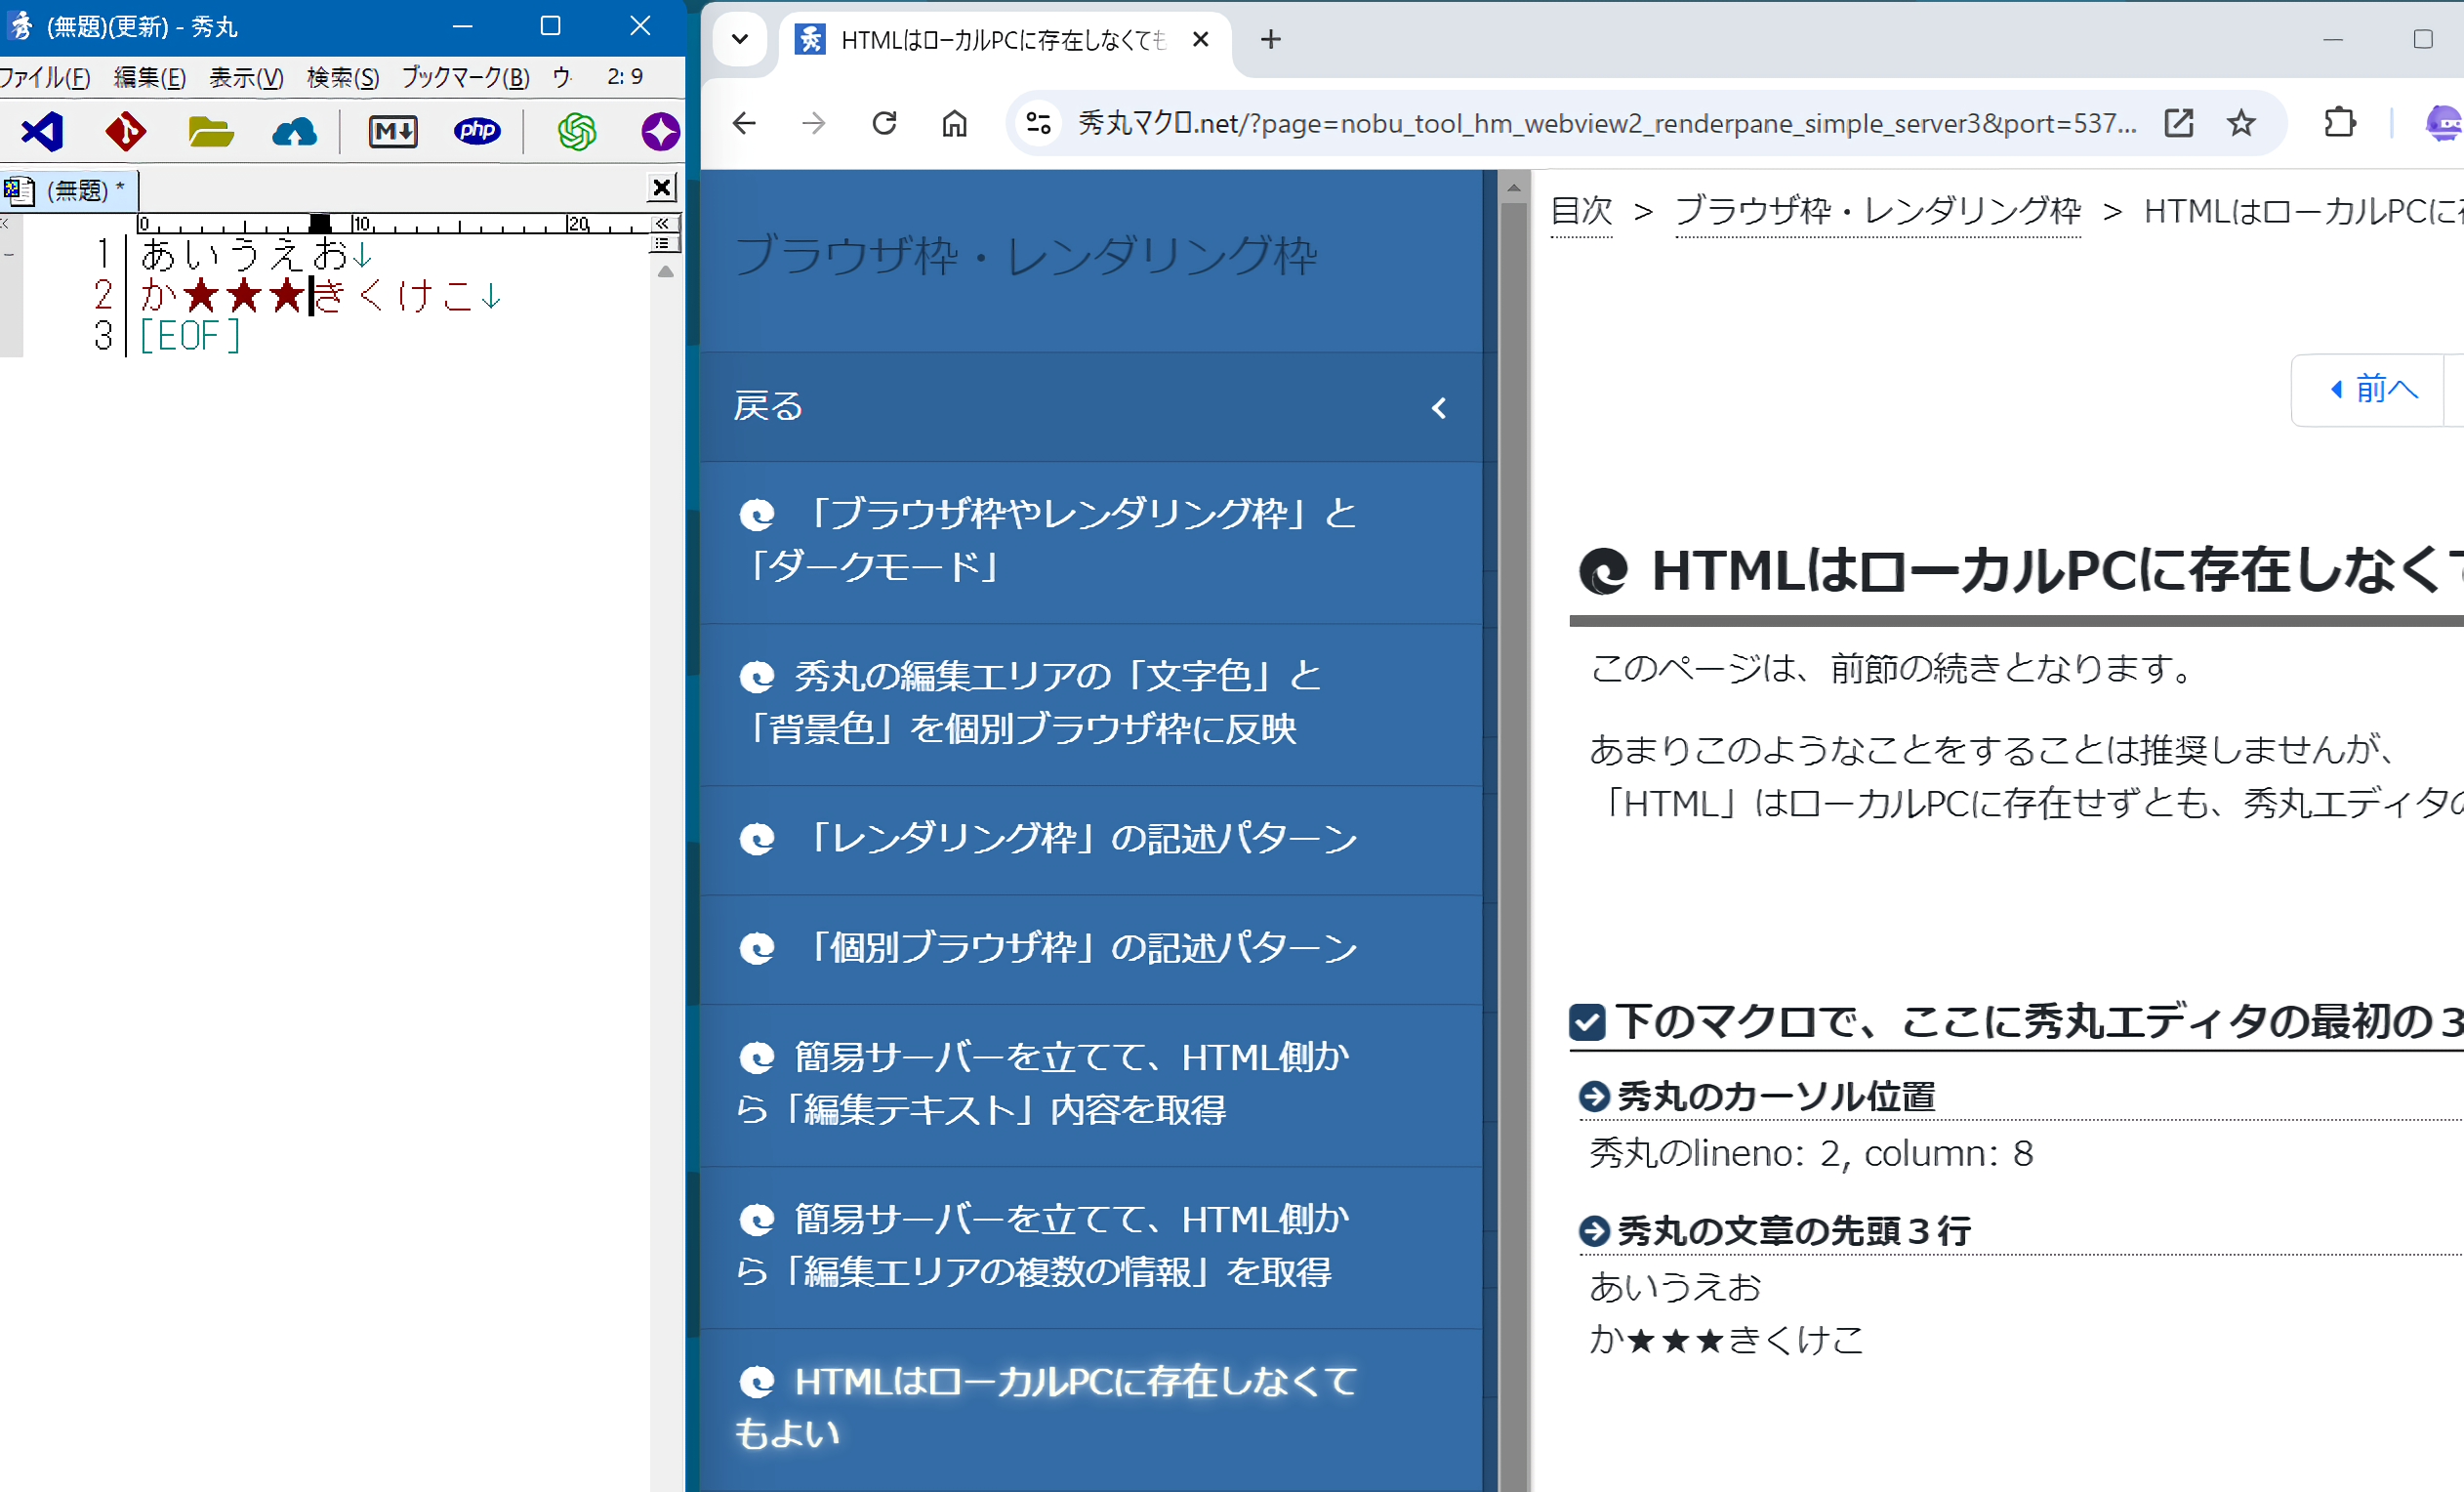The height and width of the screenshot is (1492, 2464).
Task: Click the ruler's double-chevron collapse button
Action: (662, 223)
